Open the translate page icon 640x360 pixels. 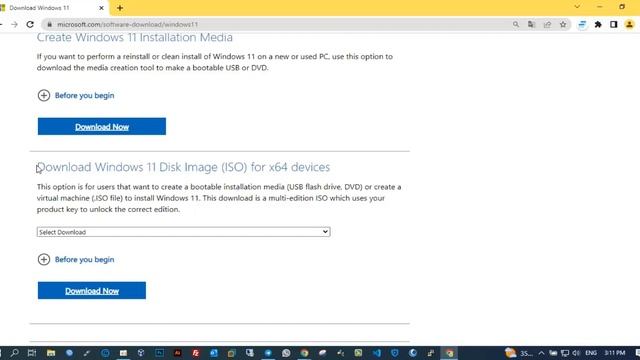pos(531,24)
